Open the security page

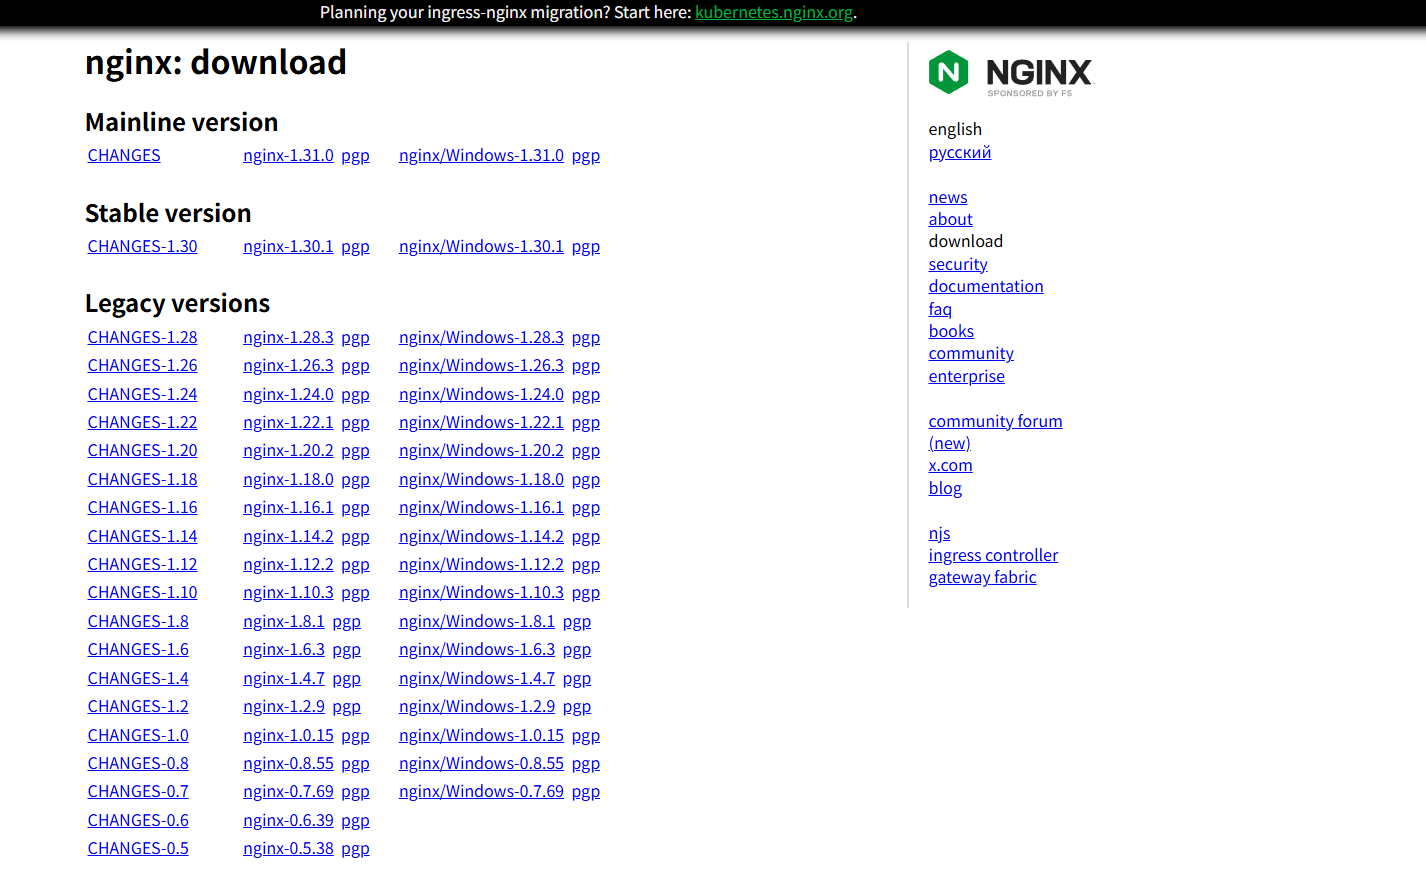[958, 264]
